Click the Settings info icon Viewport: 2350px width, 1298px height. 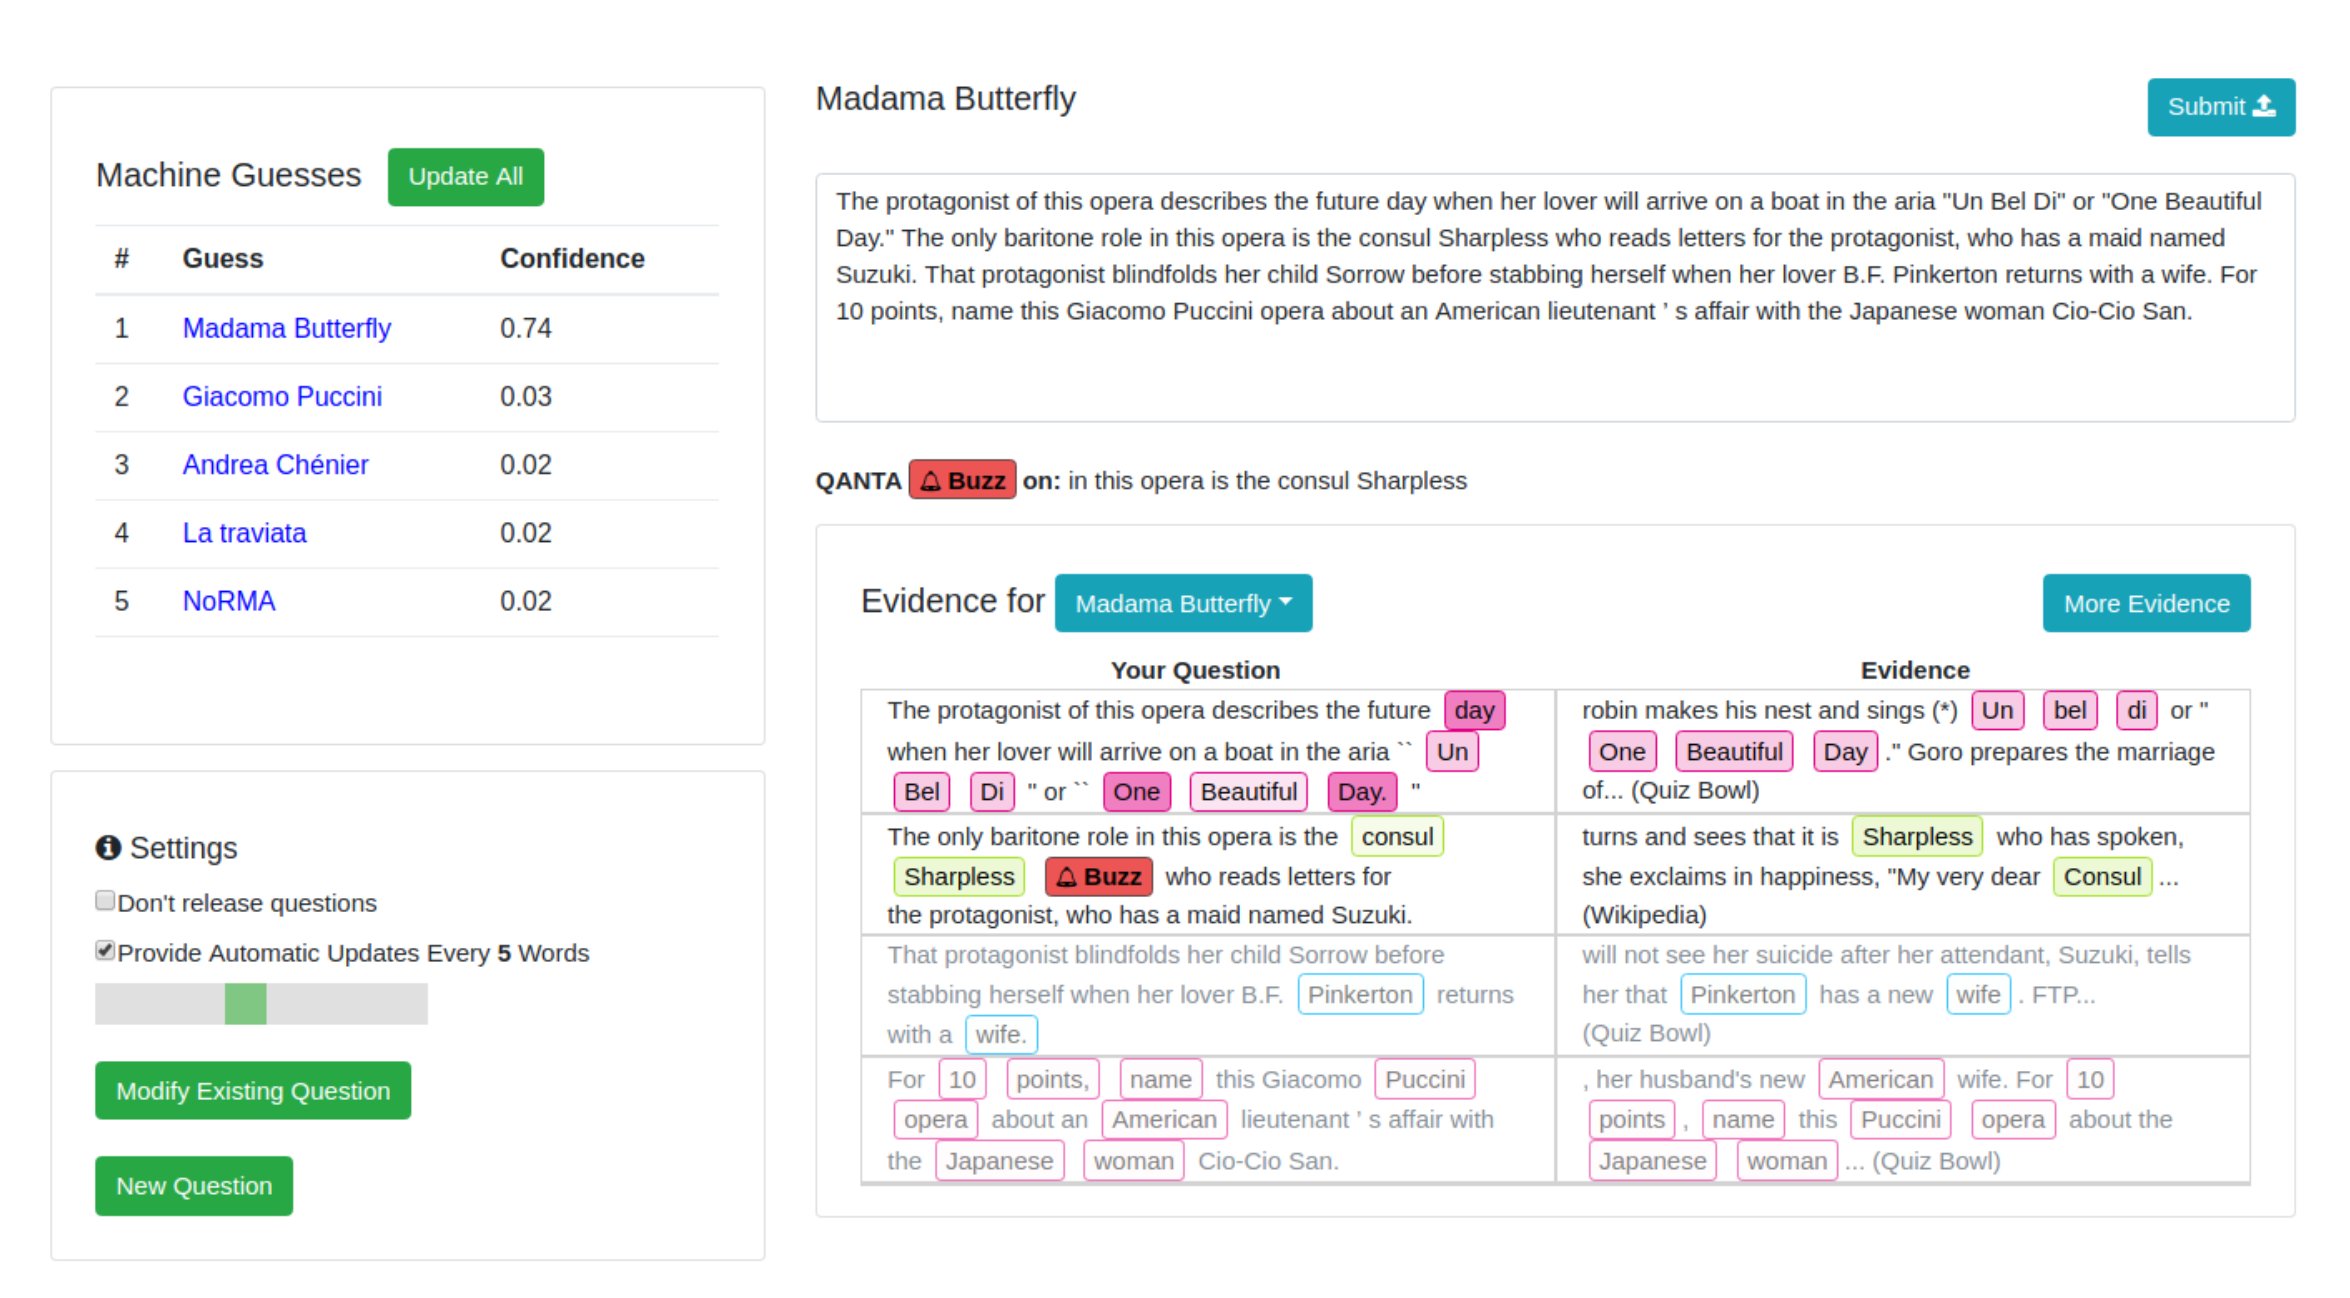pos(108,848)
